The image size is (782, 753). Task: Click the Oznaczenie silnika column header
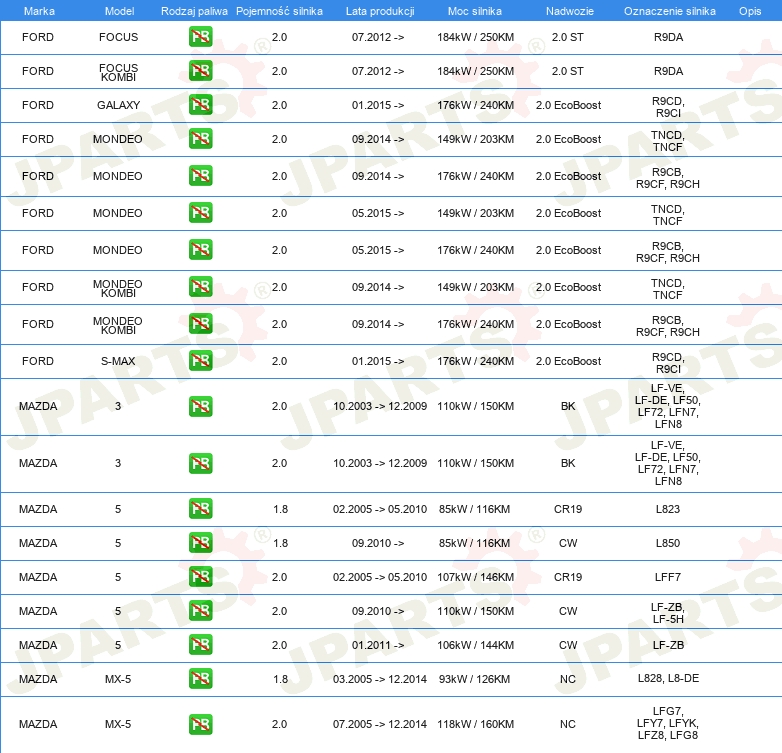pyautogui.click(x=669, y=11)
